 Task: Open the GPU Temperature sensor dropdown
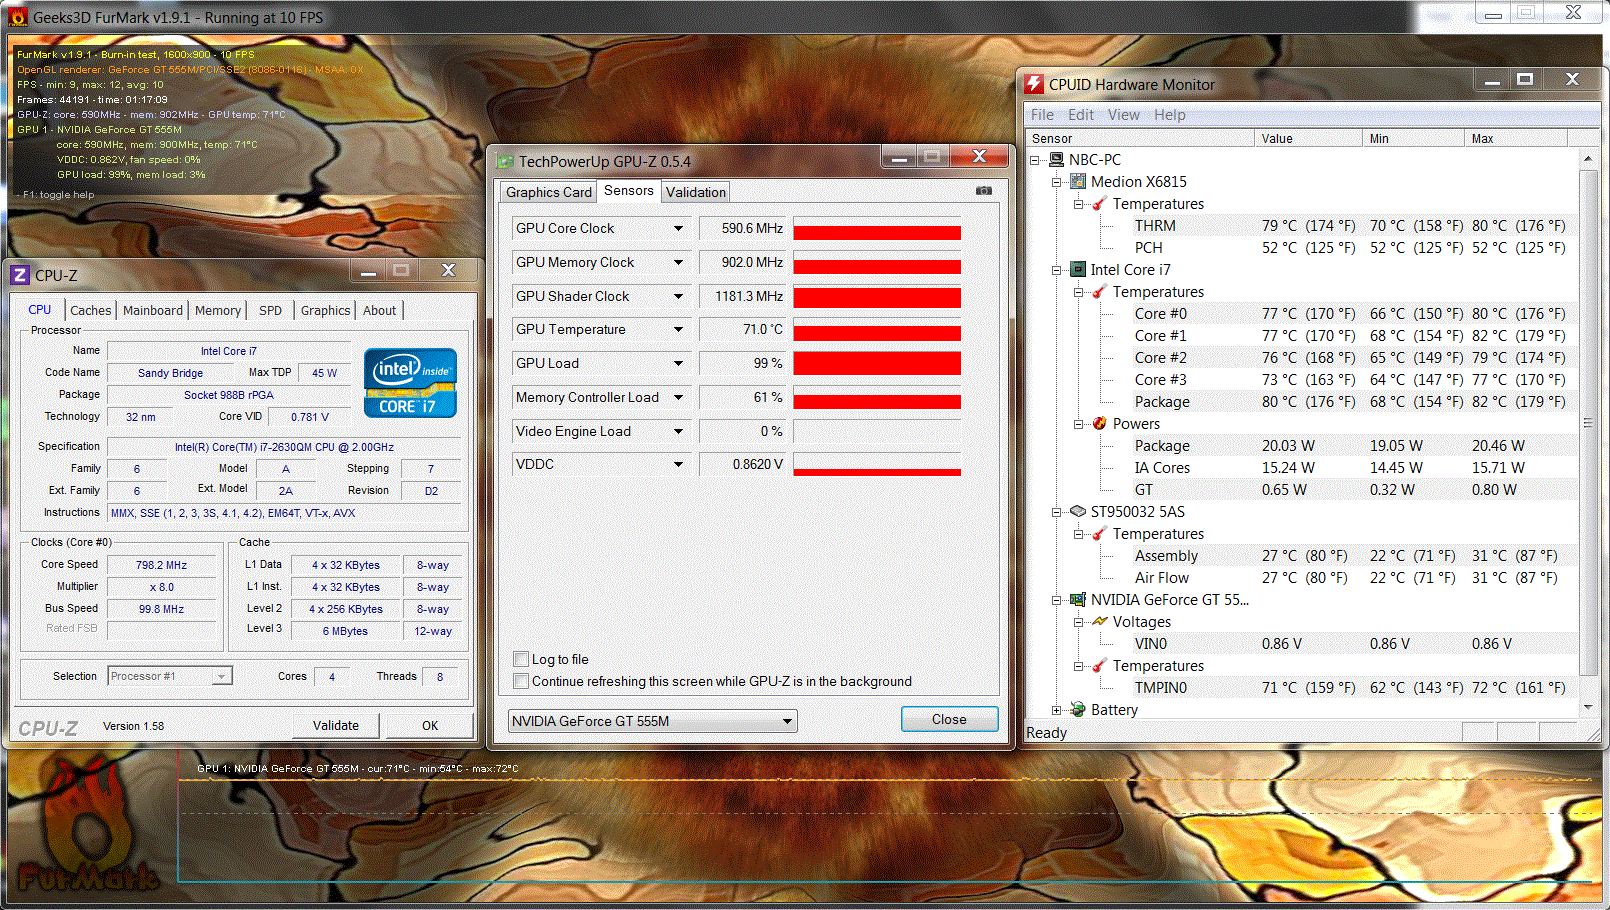[x=678, y=329]
